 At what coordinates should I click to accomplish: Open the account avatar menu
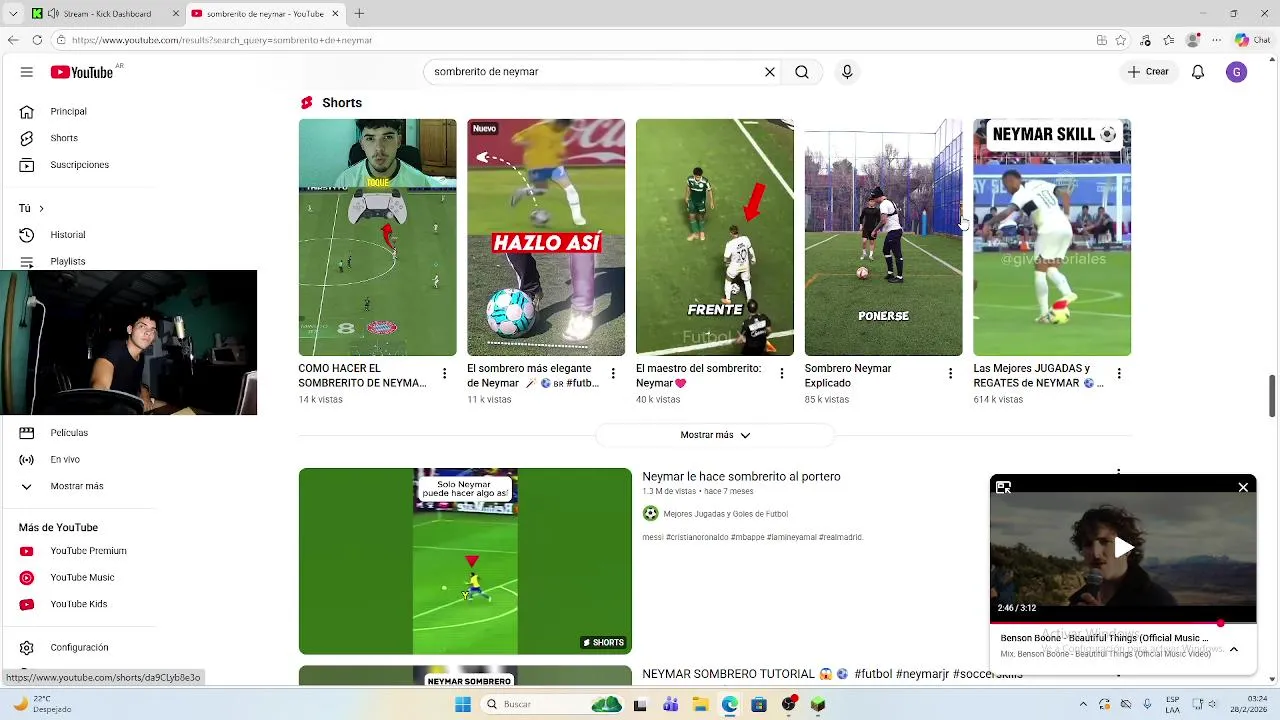[1237, 72]
